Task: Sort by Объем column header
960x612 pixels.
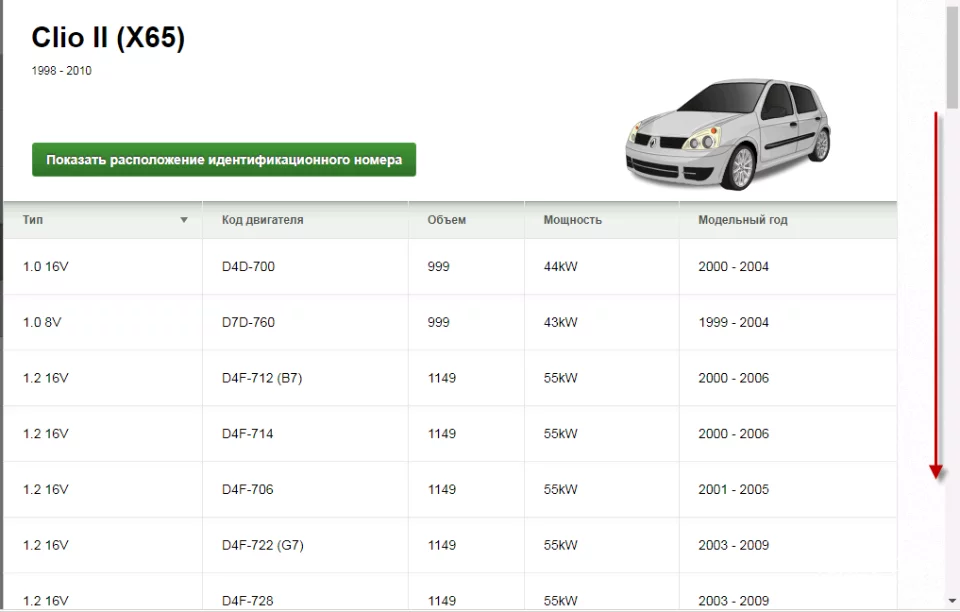Action: coord(446,220)
